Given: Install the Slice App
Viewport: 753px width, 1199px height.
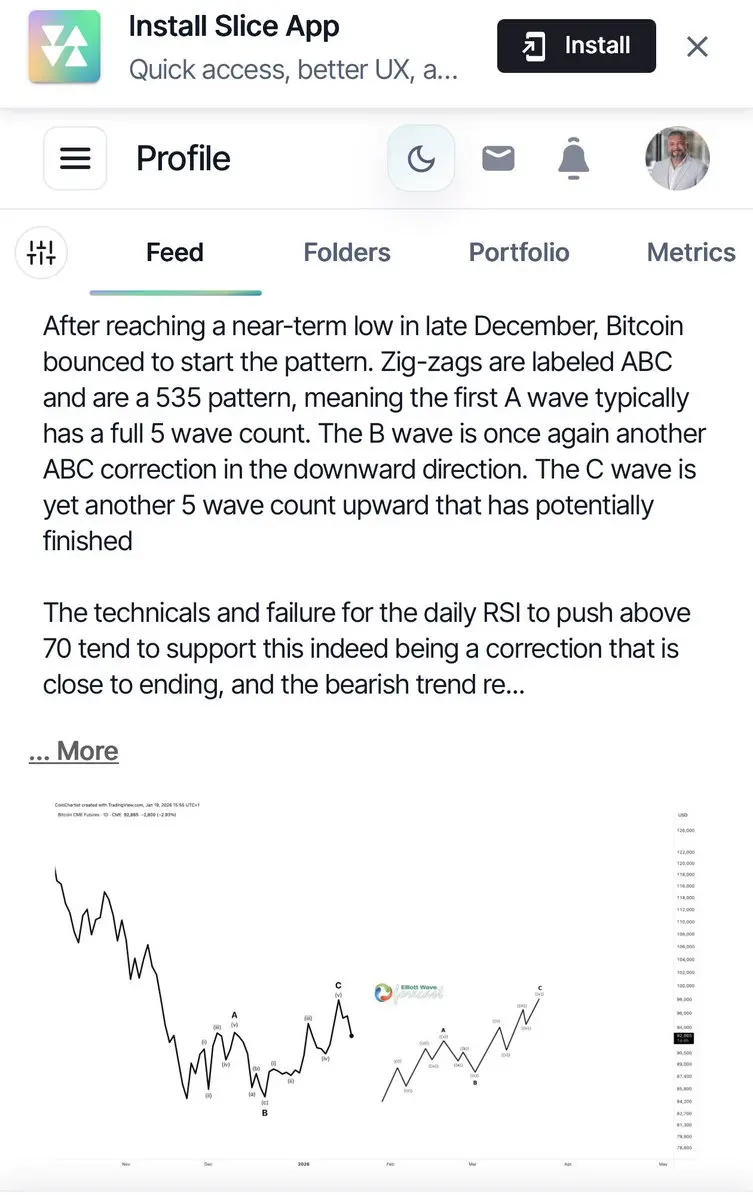Looking at the screenshot, I should 576,46.
